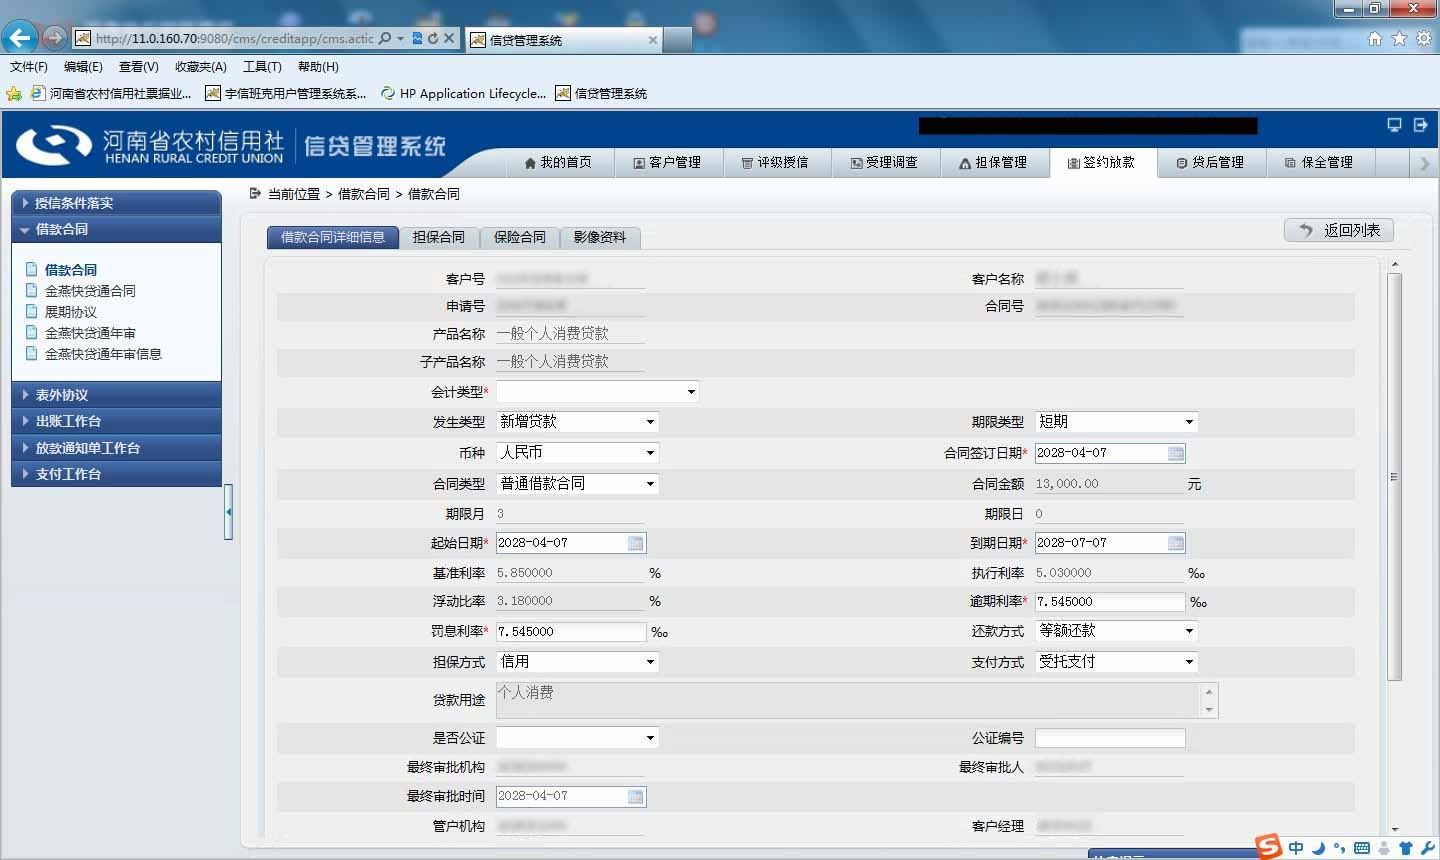Click the form vertical scrollbar
The height and width of the screenshot is (860, 1440).
point(1395,477)
